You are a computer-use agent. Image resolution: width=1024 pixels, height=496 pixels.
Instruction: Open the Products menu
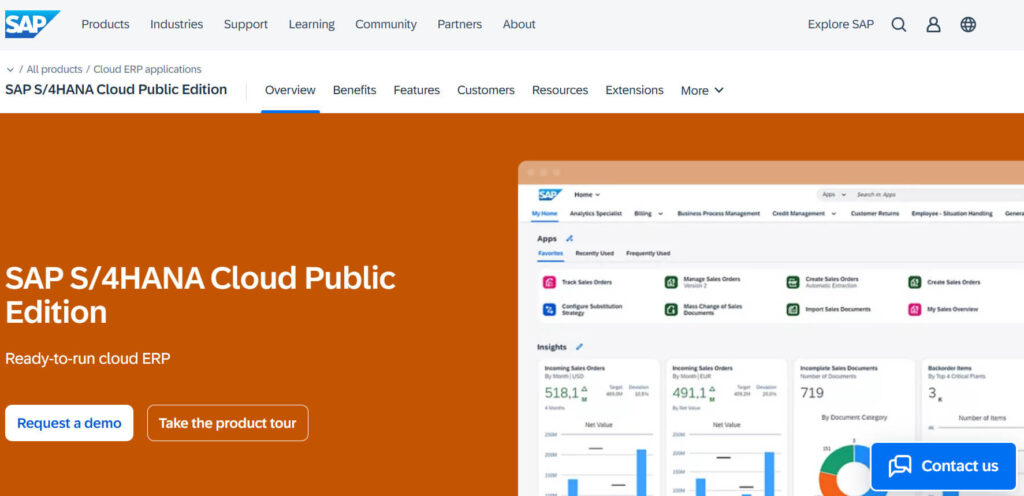[105, 24]
